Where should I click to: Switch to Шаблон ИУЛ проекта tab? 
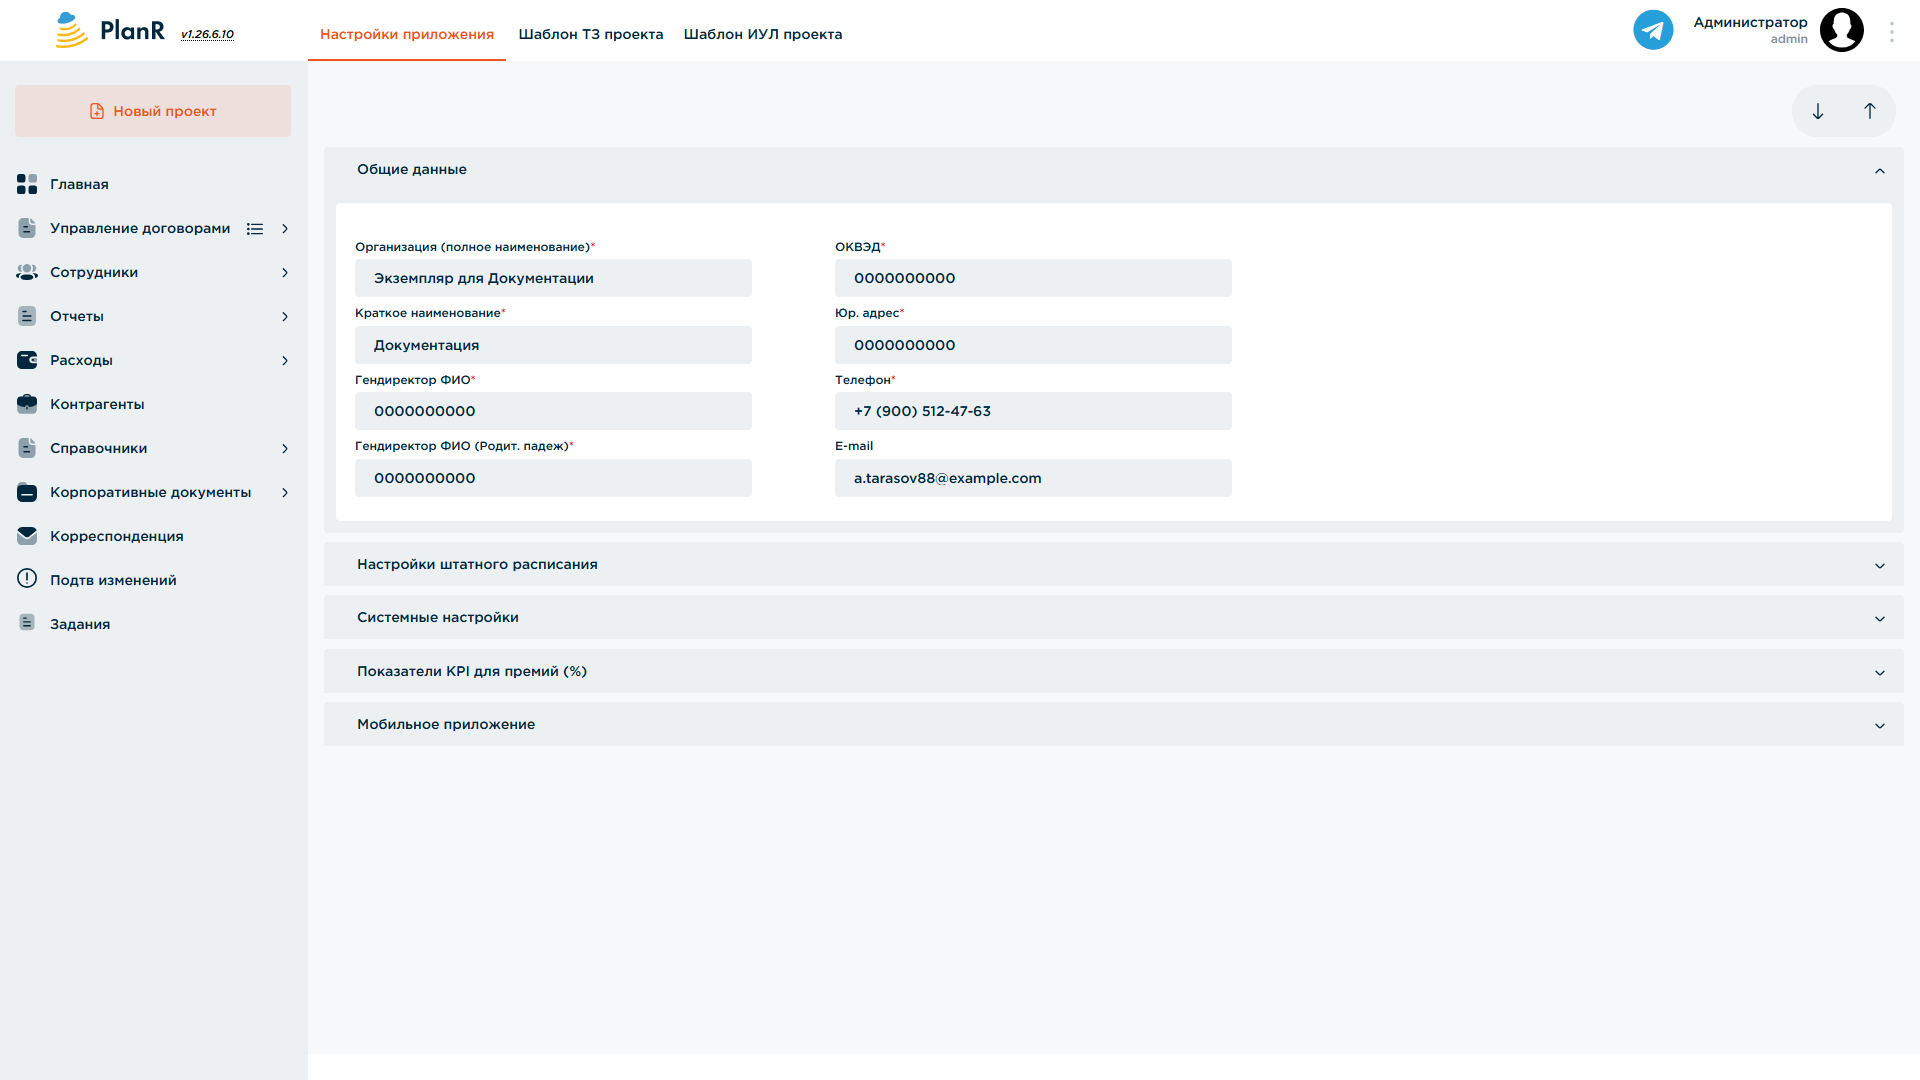[x=763, y=34]
